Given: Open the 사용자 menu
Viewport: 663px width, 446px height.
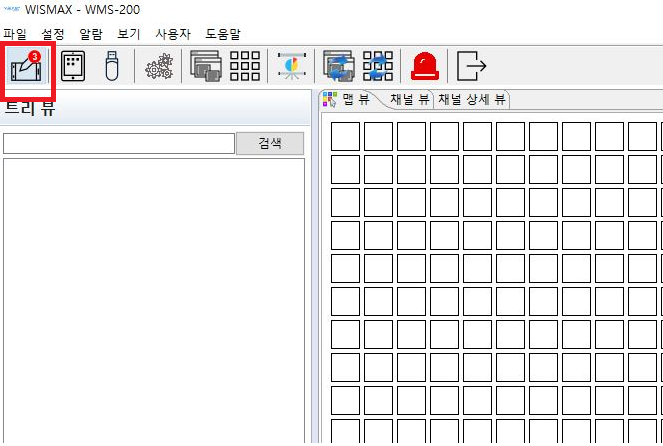Looking at the screenshot, I should pyautogui.click(x=173, y=33).
